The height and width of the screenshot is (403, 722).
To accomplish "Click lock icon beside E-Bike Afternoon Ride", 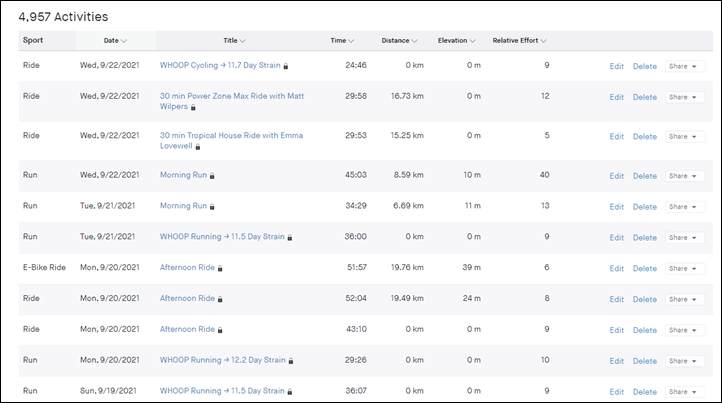I will [x=220, y=269].
